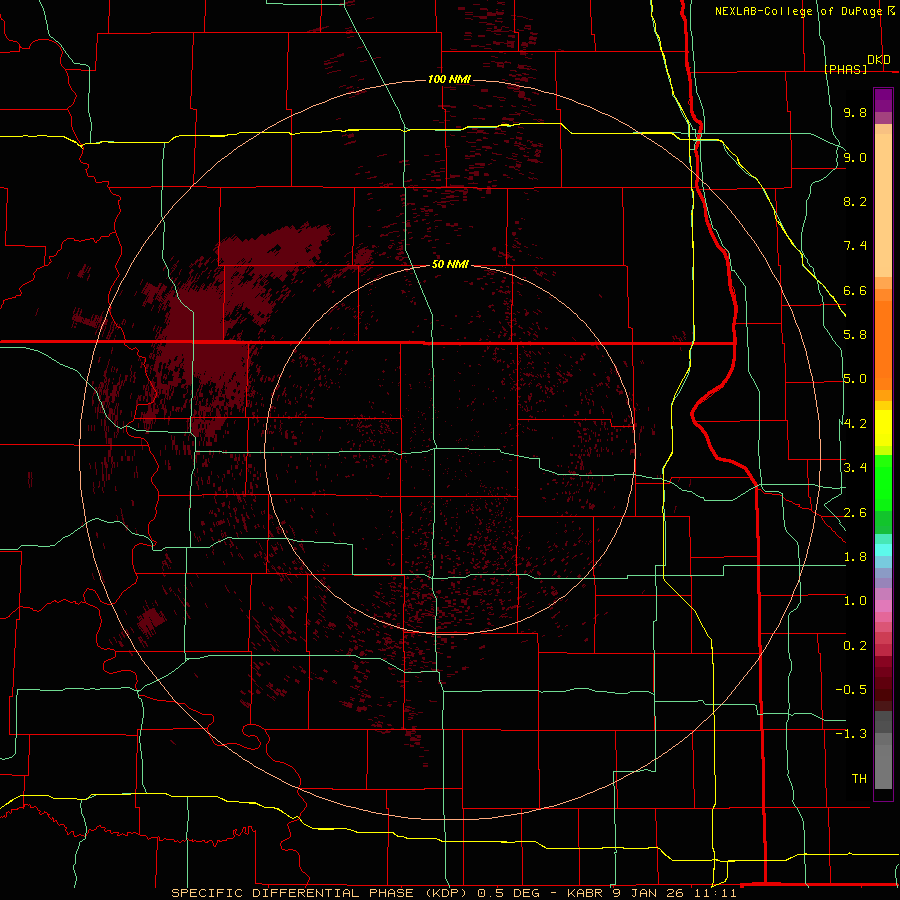
Task: Click the 'KABR' radar site identifier
Action: click(585, 893)
